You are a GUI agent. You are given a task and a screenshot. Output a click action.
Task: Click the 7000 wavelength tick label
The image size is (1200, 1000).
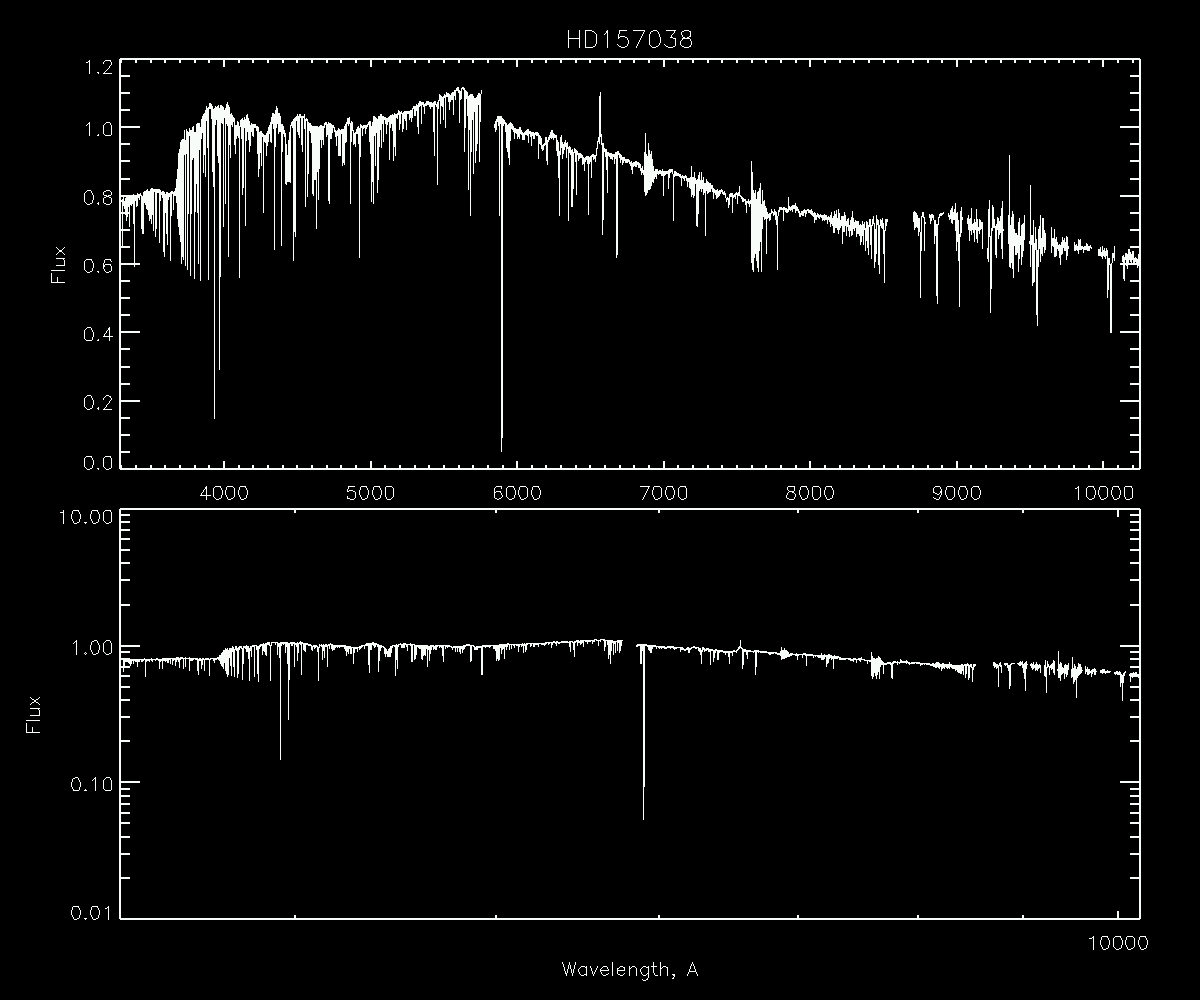point(664,492)
